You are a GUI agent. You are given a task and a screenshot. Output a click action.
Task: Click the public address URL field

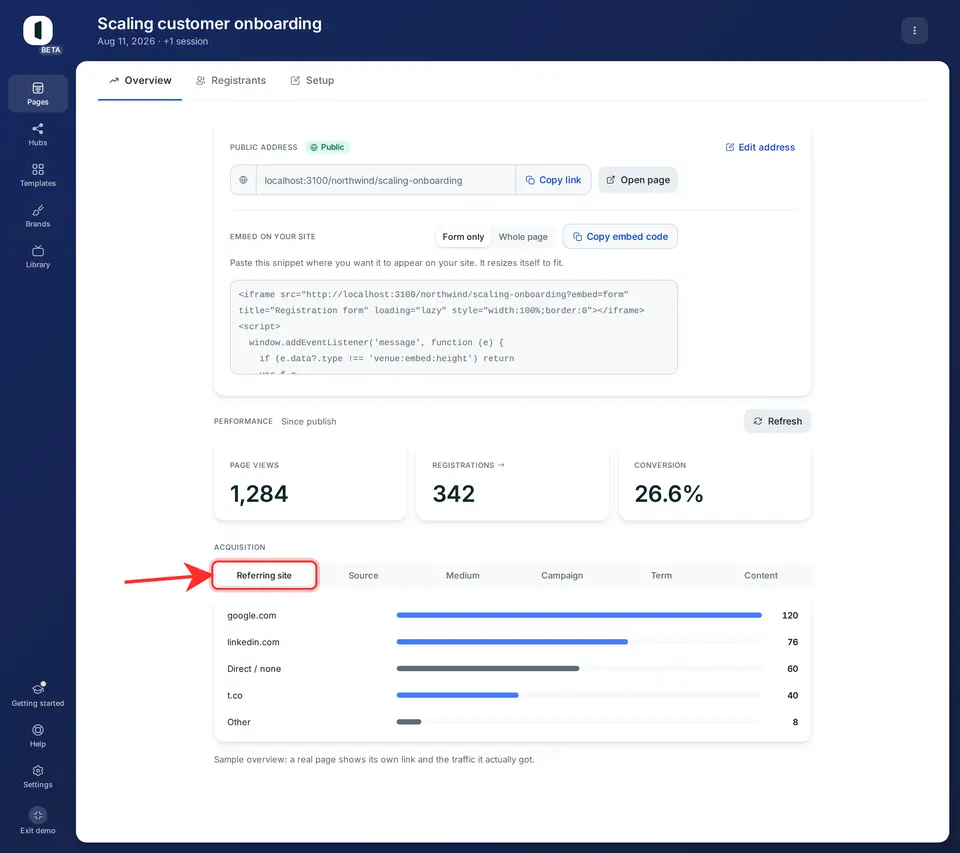[386, 180]
